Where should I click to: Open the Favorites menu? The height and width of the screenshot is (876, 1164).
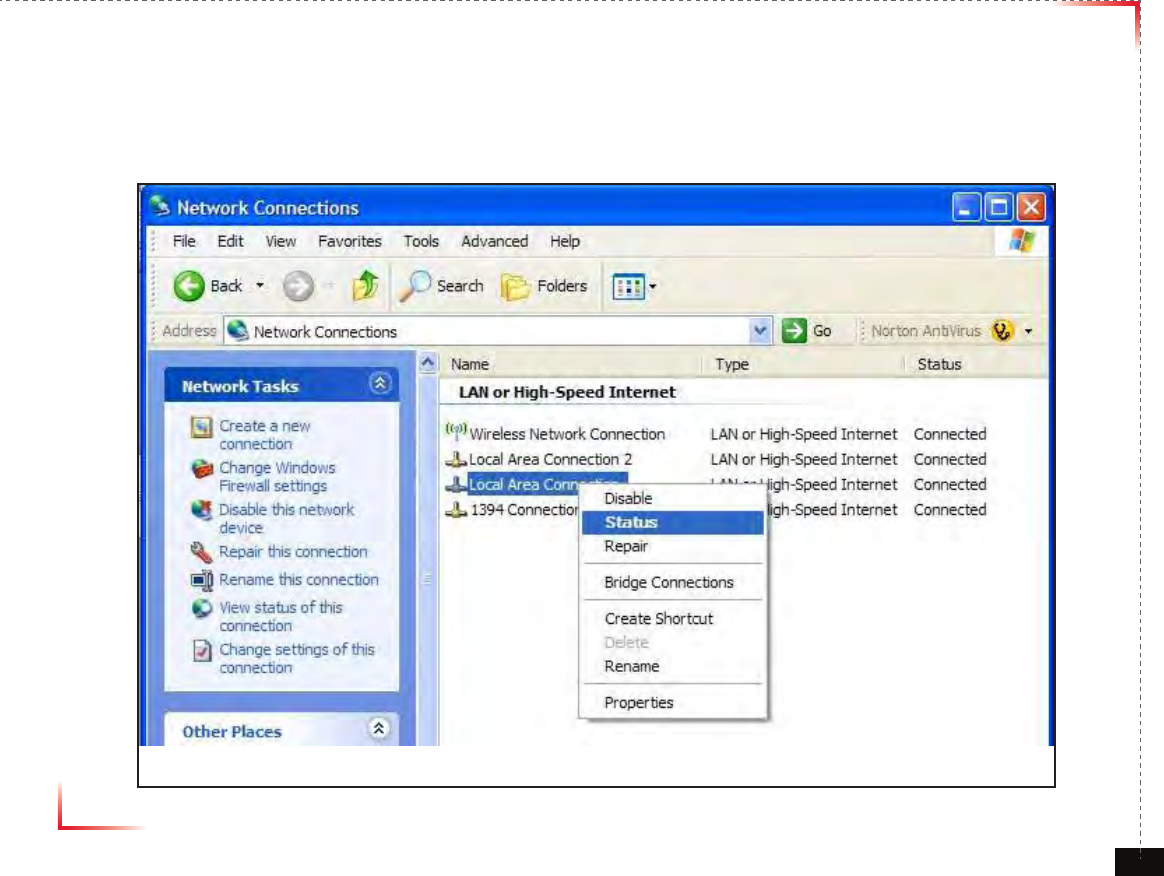[350, 241]
